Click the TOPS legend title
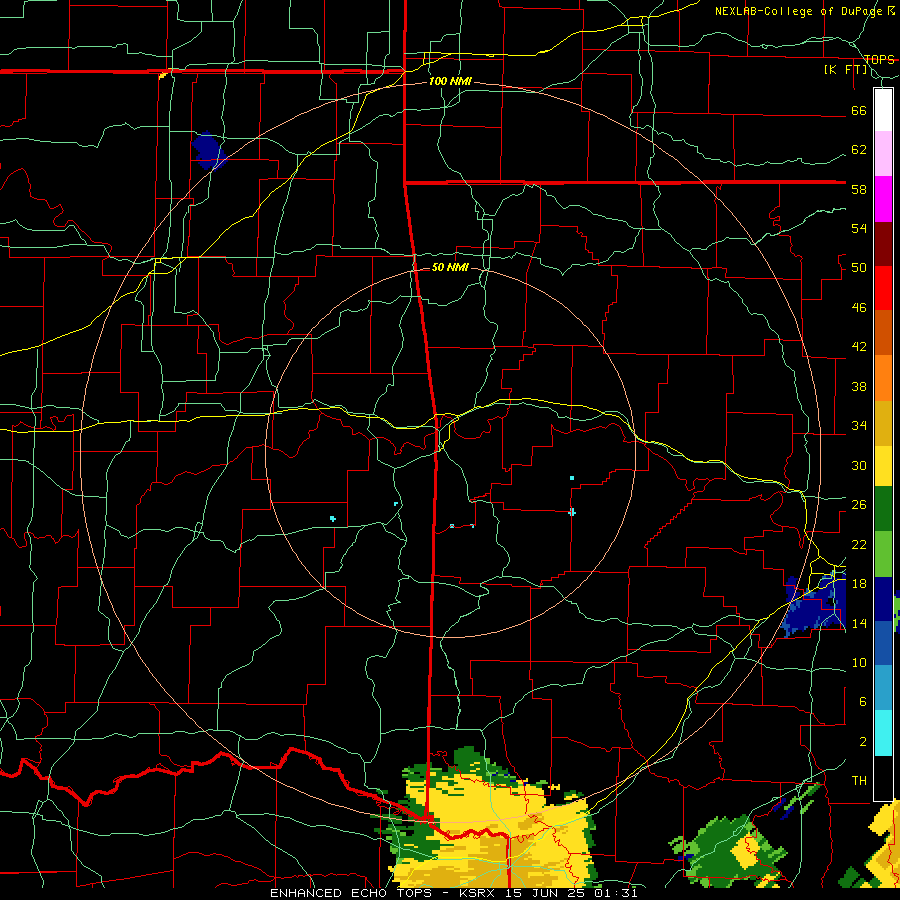 879,59
